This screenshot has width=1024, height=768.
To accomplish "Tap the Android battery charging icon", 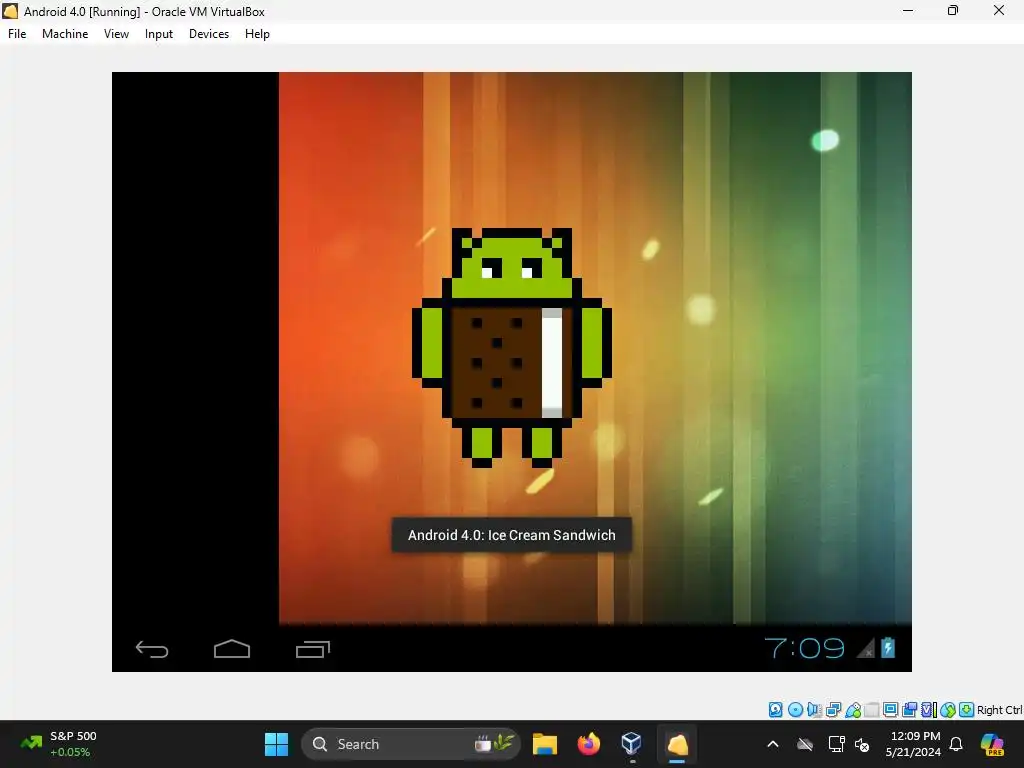I will 888,647.
